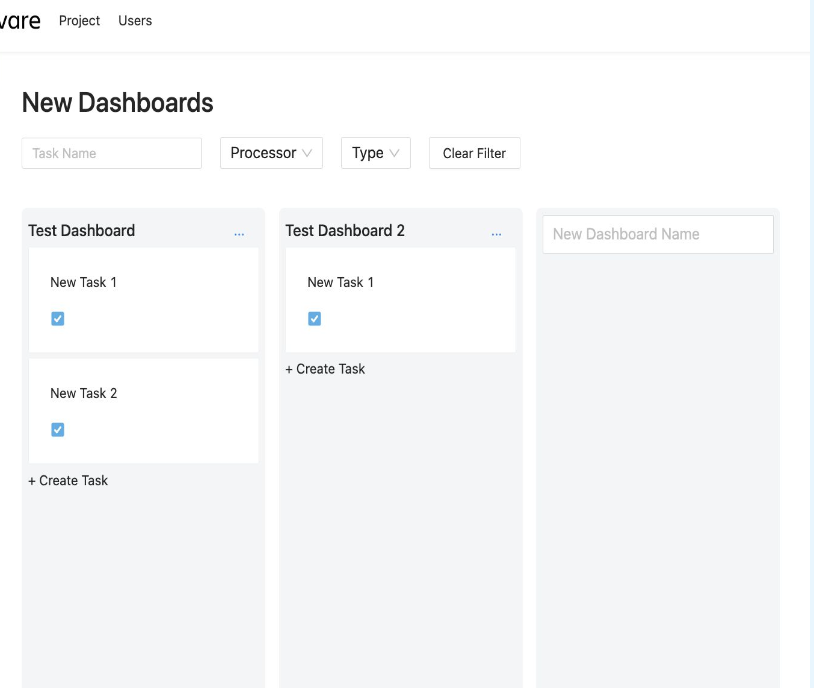814x688 pixels.
Task: Open the Test Dashboard 2 more options (...) menu
Action: click(x=496, y=233)
